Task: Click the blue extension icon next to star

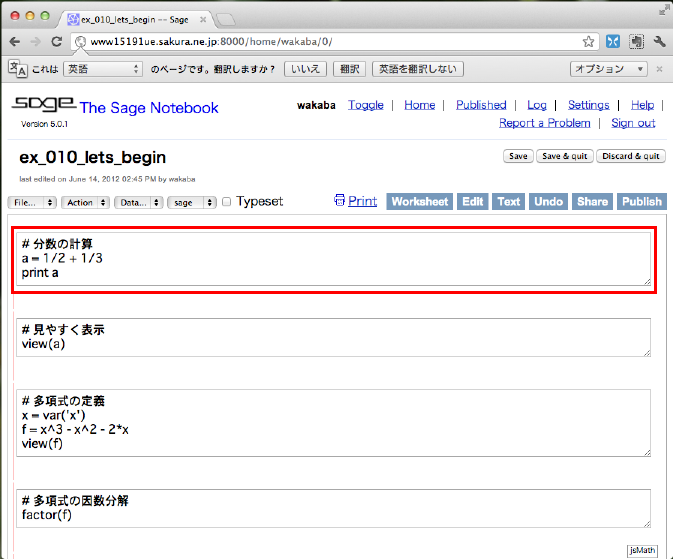Action: point(612,41)
